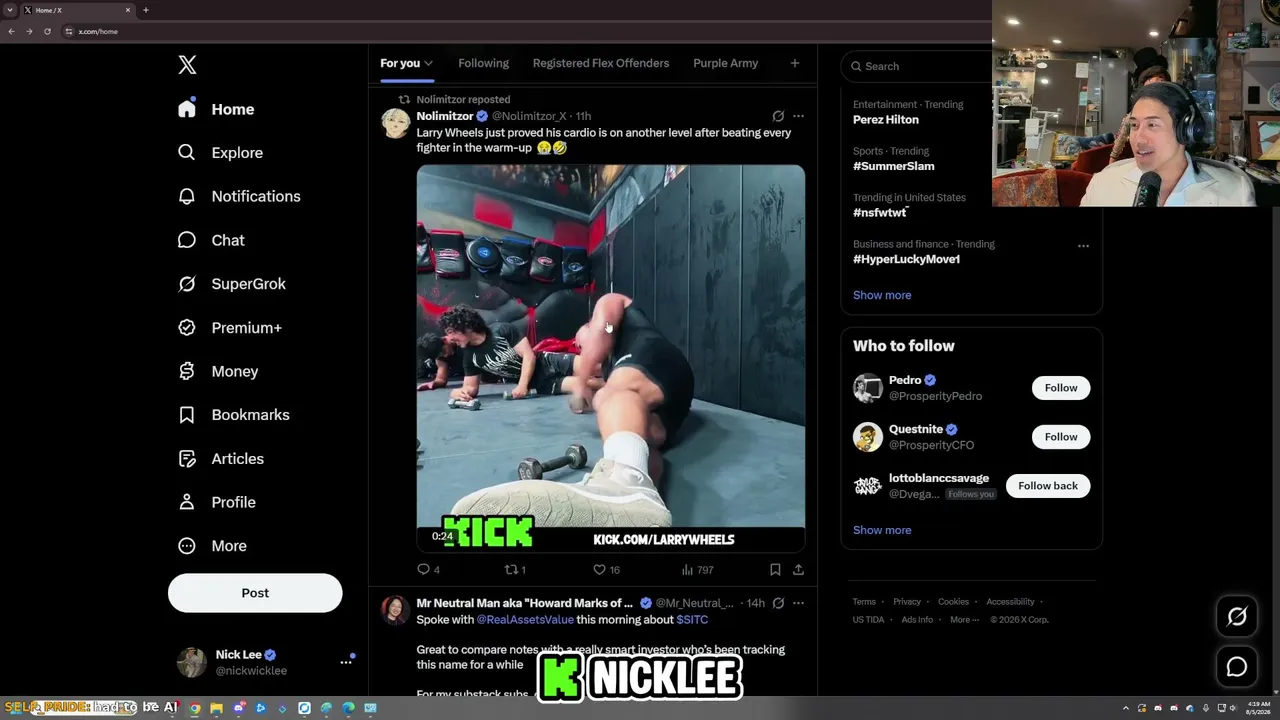
Task: View Bookmarks in the sidebar
Action: 234,415
